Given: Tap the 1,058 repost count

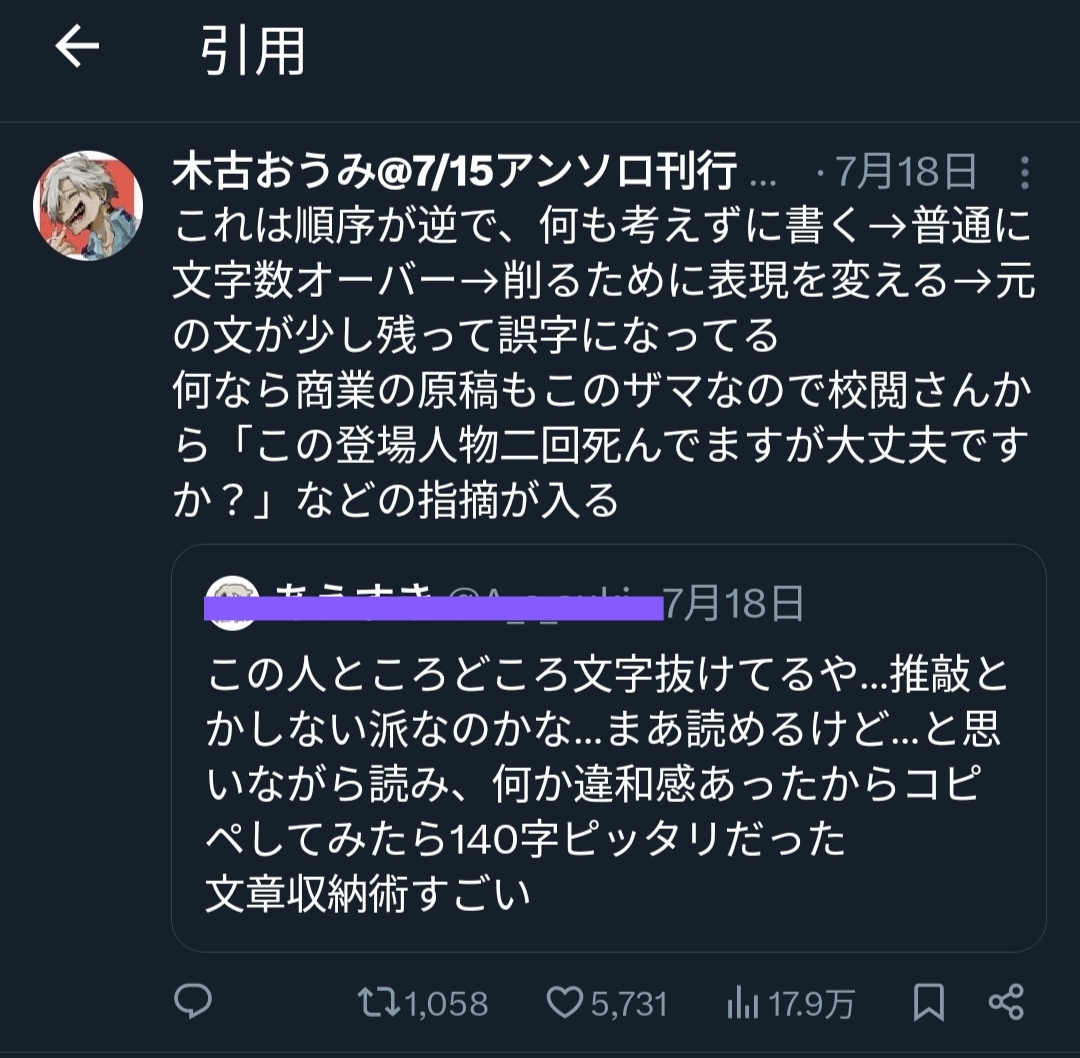Looking at the screenshot, I should tap(447, 1003).
